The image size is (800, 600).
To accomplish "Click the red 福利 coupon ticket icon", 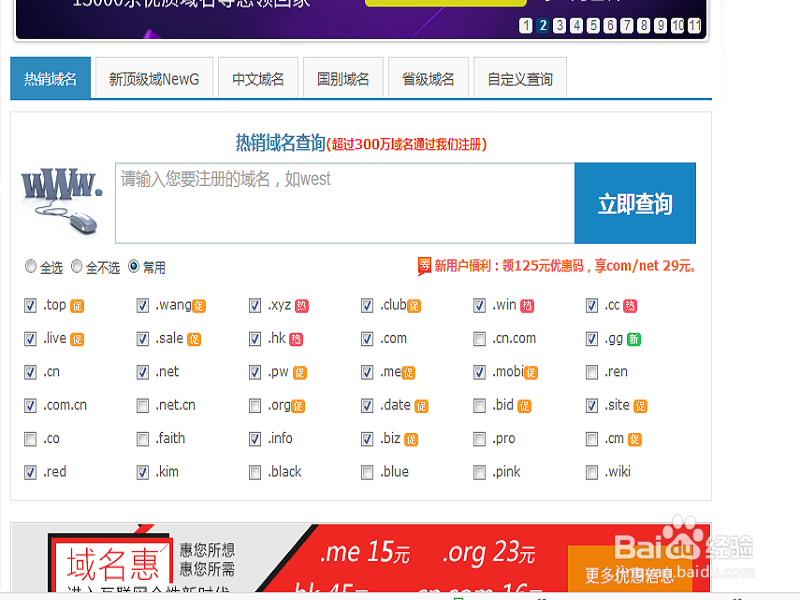I will pos(424,265).
